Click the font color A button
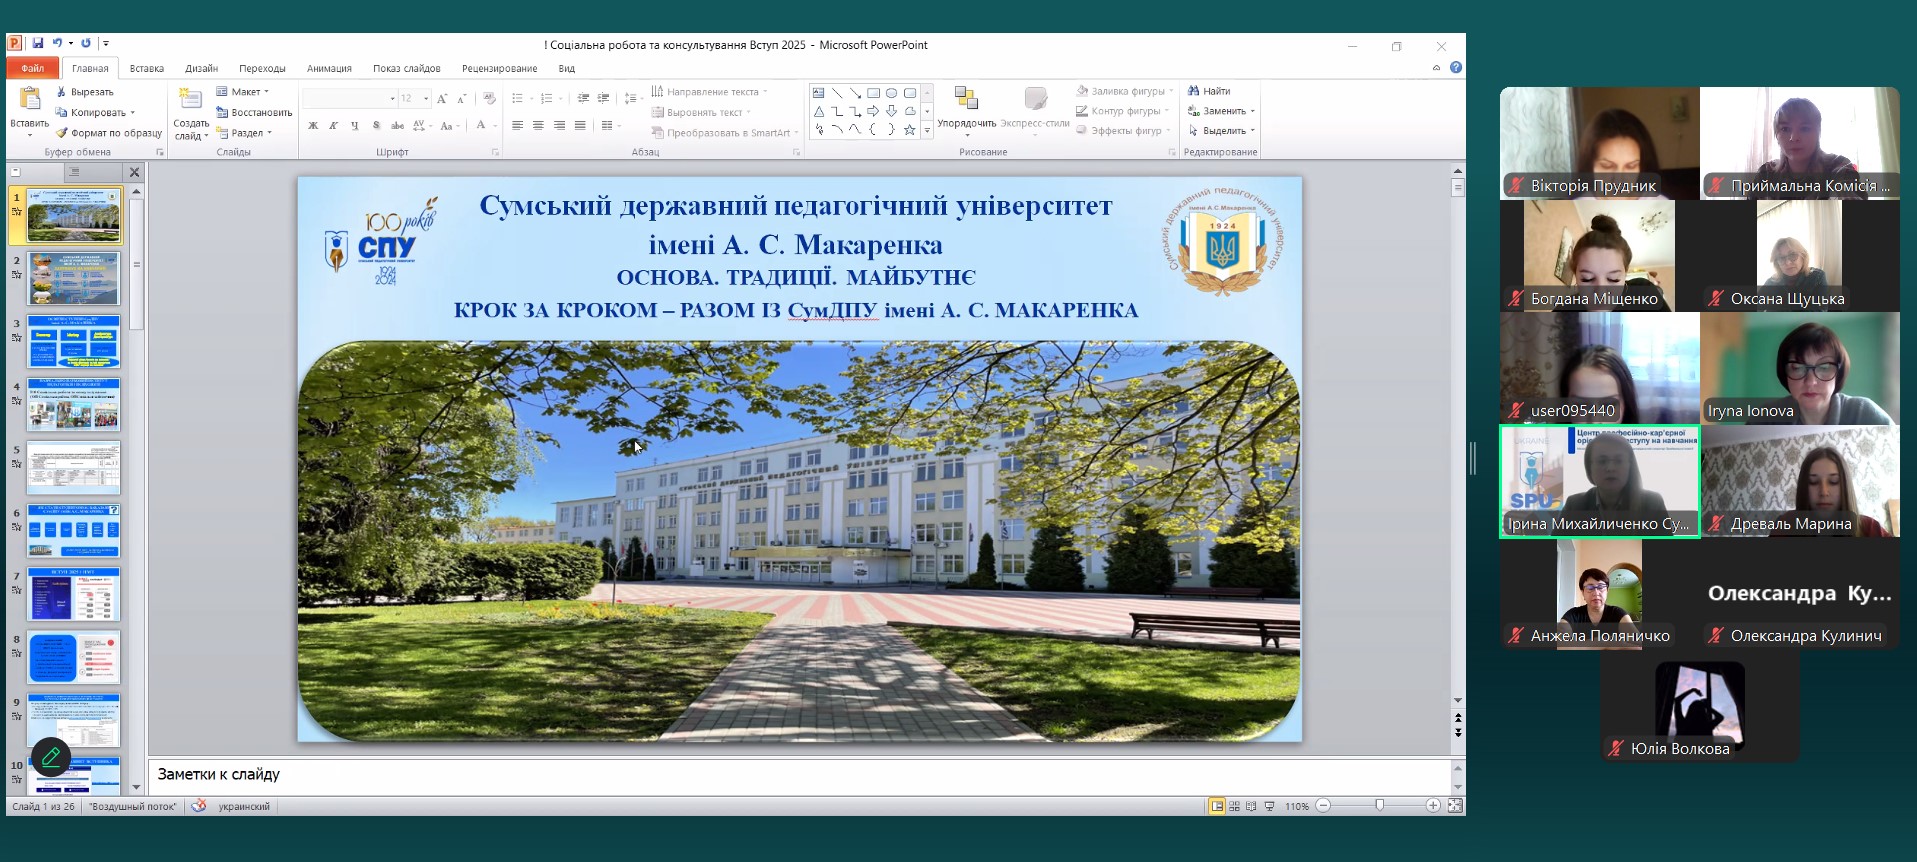 [x=481, y=125]
